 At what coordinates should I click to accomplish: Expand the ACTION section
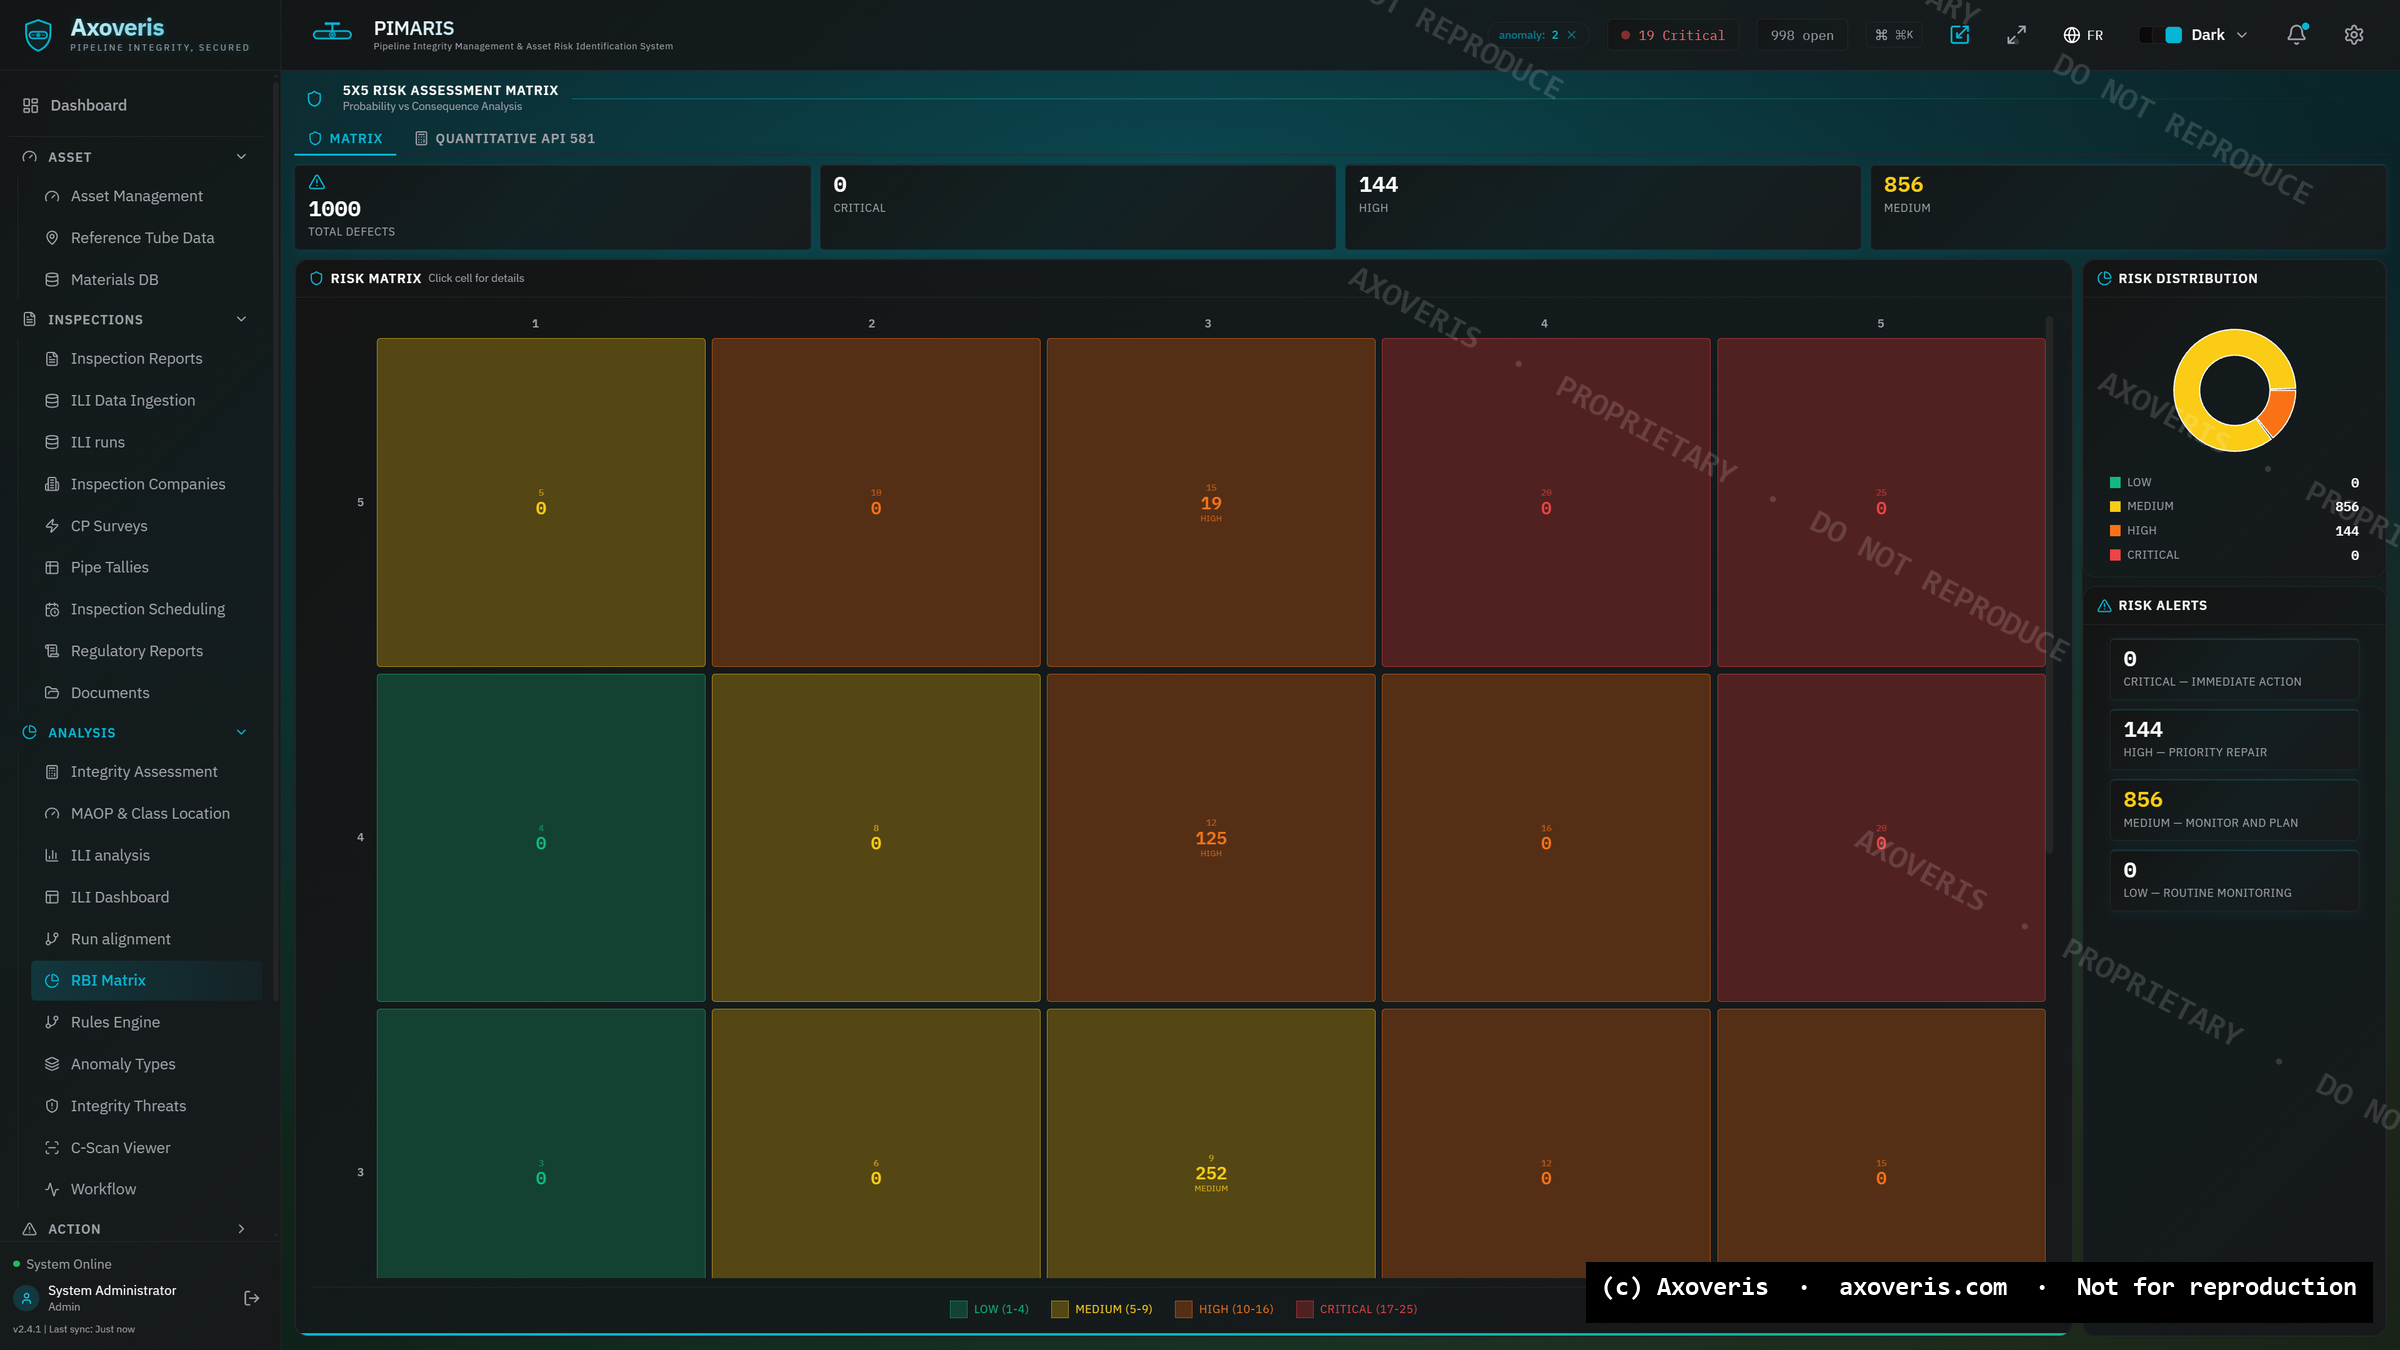[x=241, y=1229]
